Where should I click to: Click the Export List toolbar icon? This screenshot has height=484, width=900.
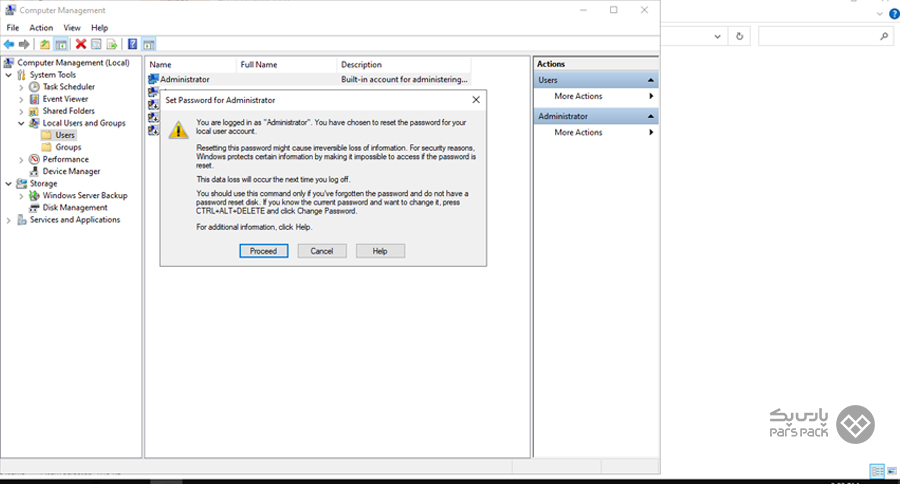112,44
